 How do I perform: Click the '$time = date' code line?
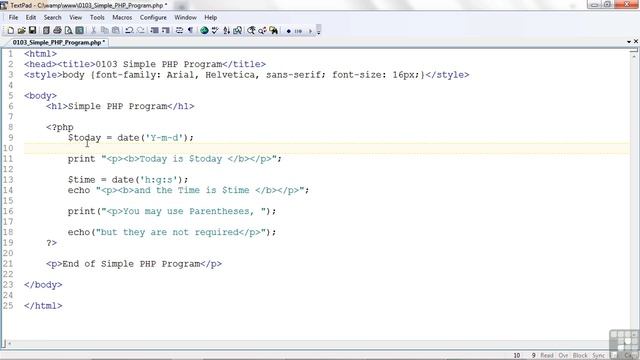(x=128, y=180)
